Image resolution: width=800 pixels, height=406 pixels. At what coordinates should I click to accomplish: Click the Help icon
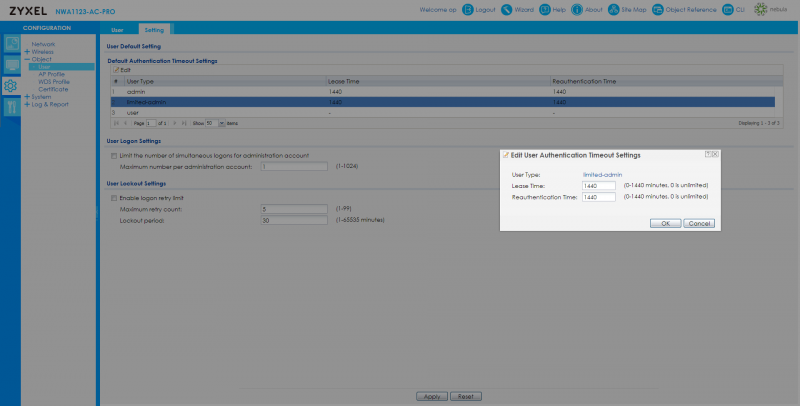[x=545, y=10]
